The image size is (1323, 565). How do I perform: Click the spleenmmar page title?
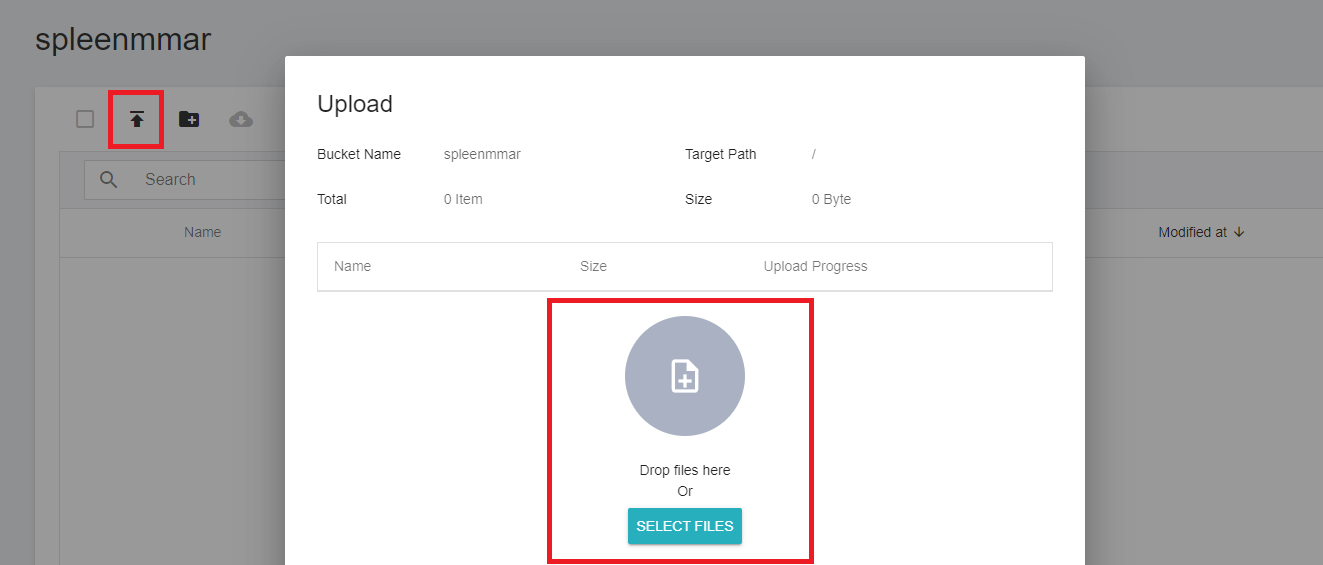123,40
